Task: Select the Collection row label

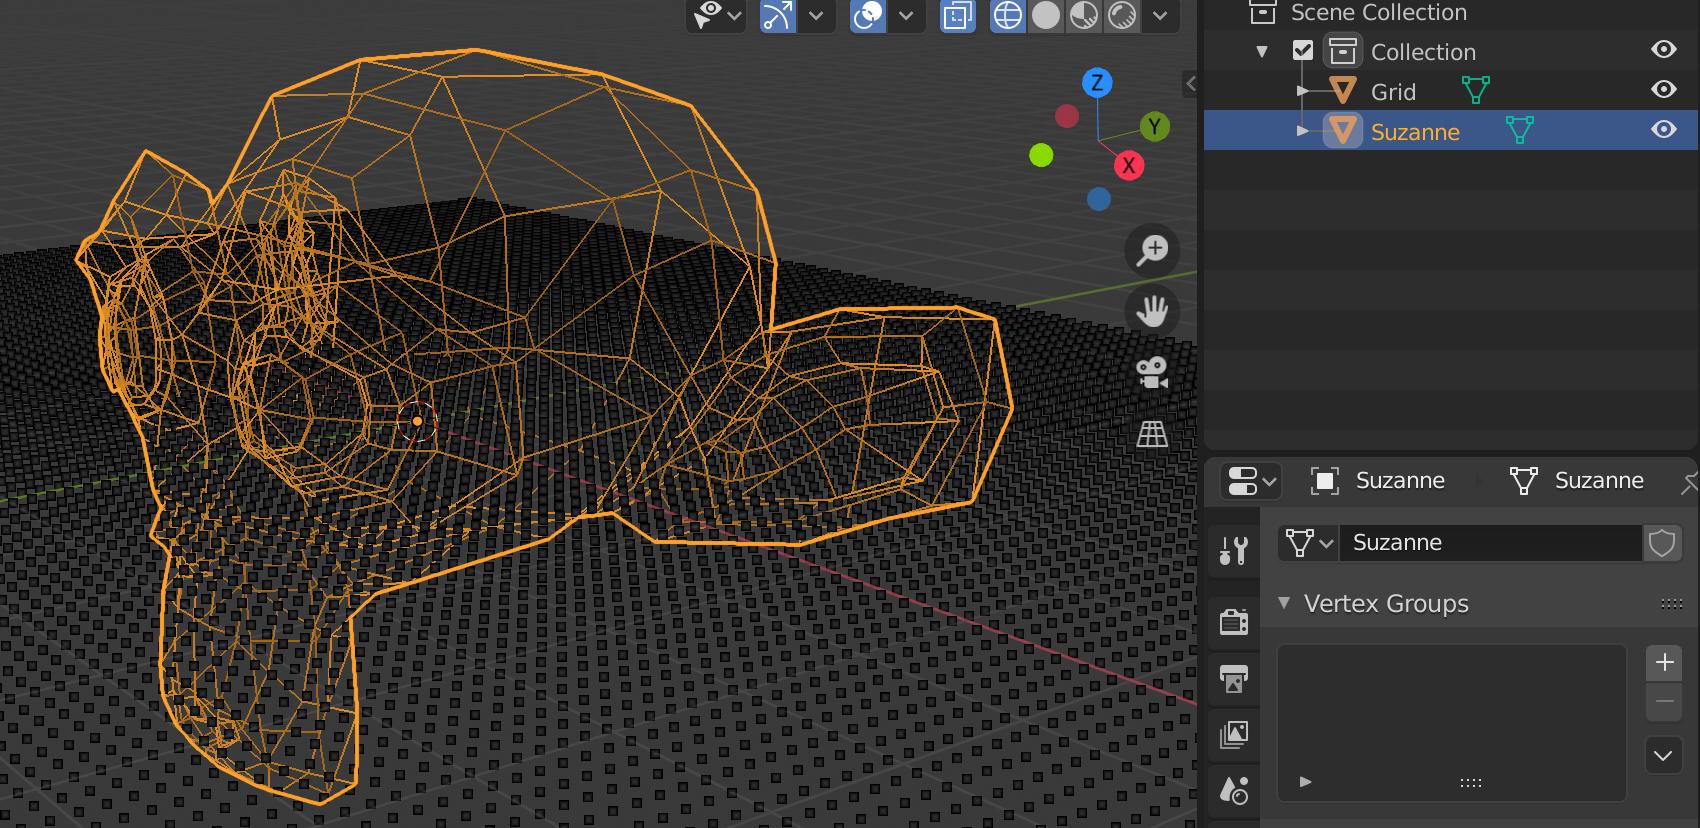Action: coord(1423,52)
